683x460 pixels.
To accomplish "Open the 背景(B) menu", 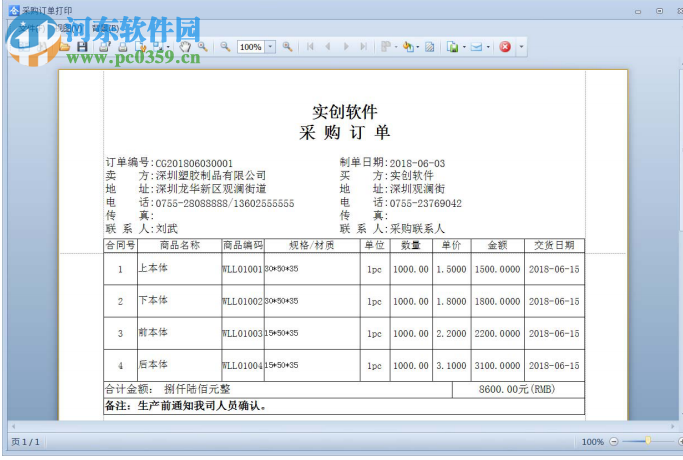I will pyautogui.click(x=105, y=28).
